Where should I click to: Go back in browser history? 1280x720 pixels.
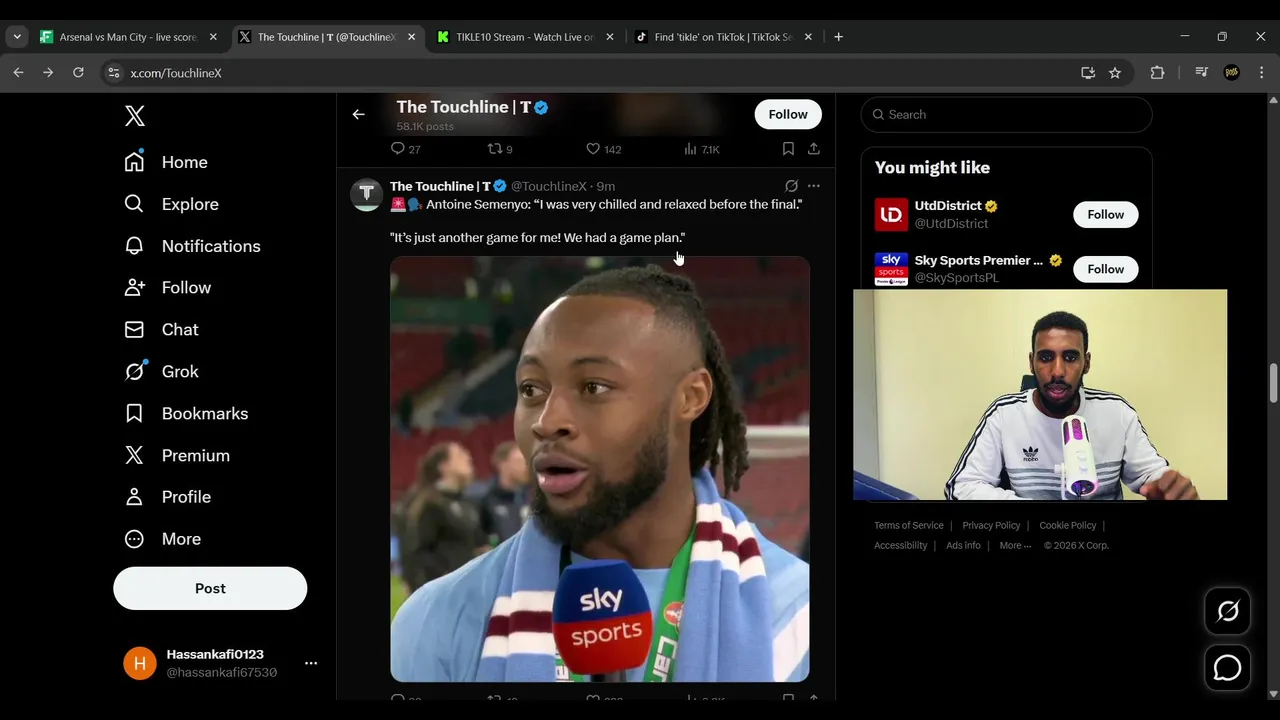point(18,72)
